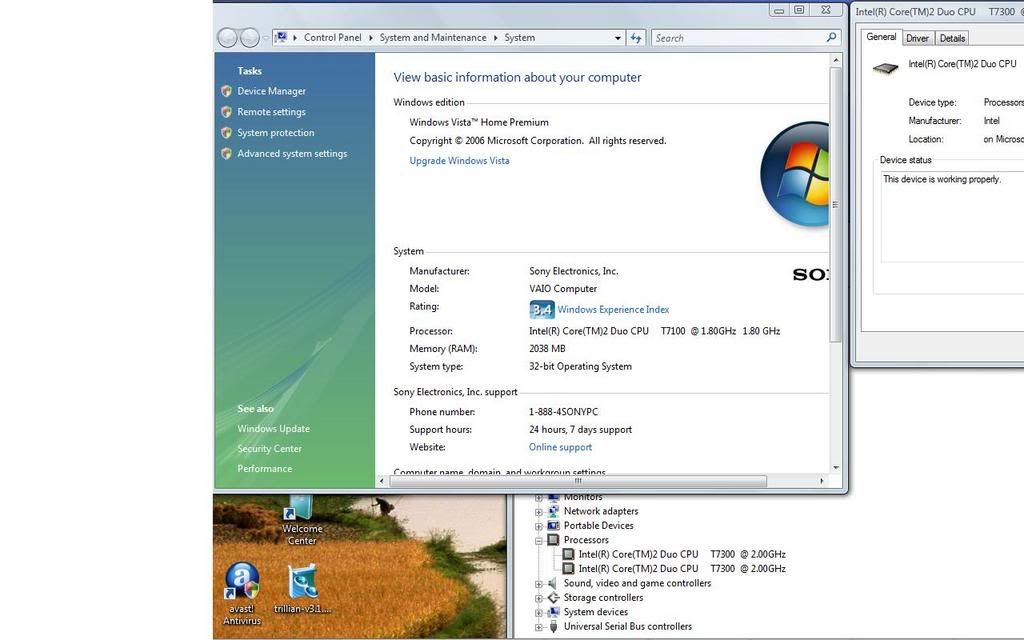Open the address bar history dropdown arrow
Screen dimensions: 1024x640
click(x=618, y=38)
